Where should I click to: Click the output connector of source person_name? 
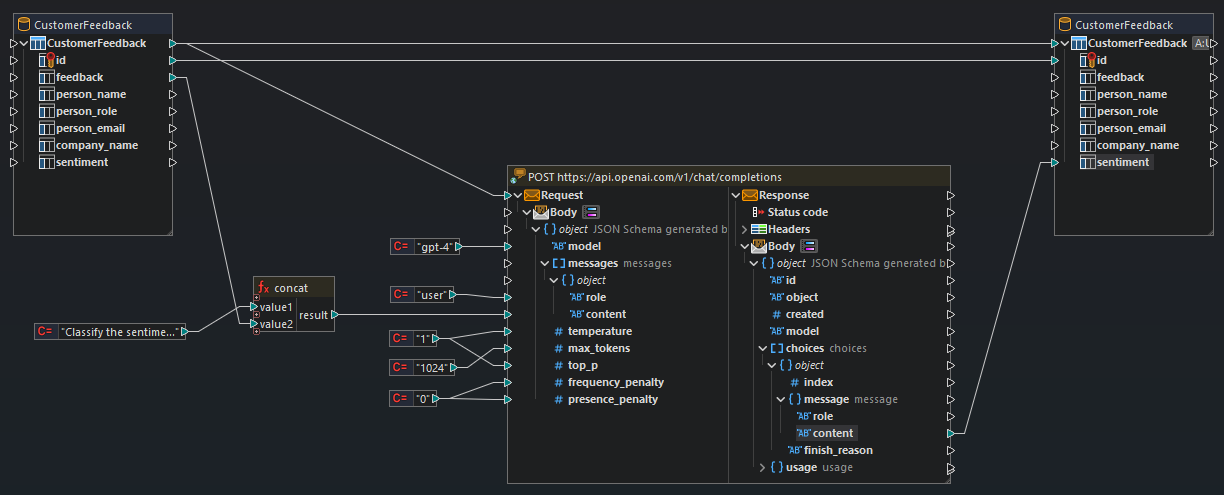pos(173,94)
